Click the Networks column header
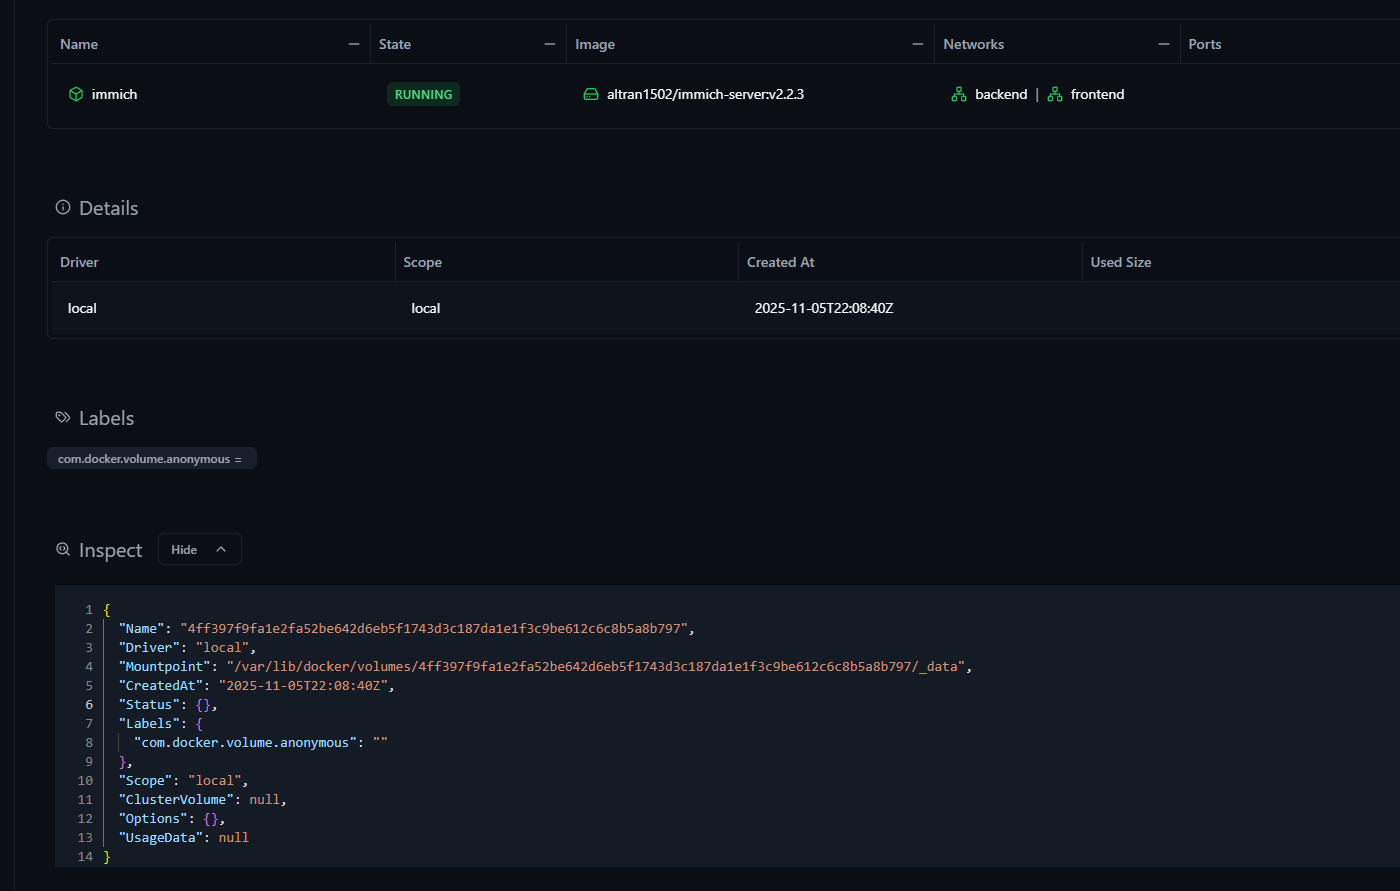 [973, 44]
